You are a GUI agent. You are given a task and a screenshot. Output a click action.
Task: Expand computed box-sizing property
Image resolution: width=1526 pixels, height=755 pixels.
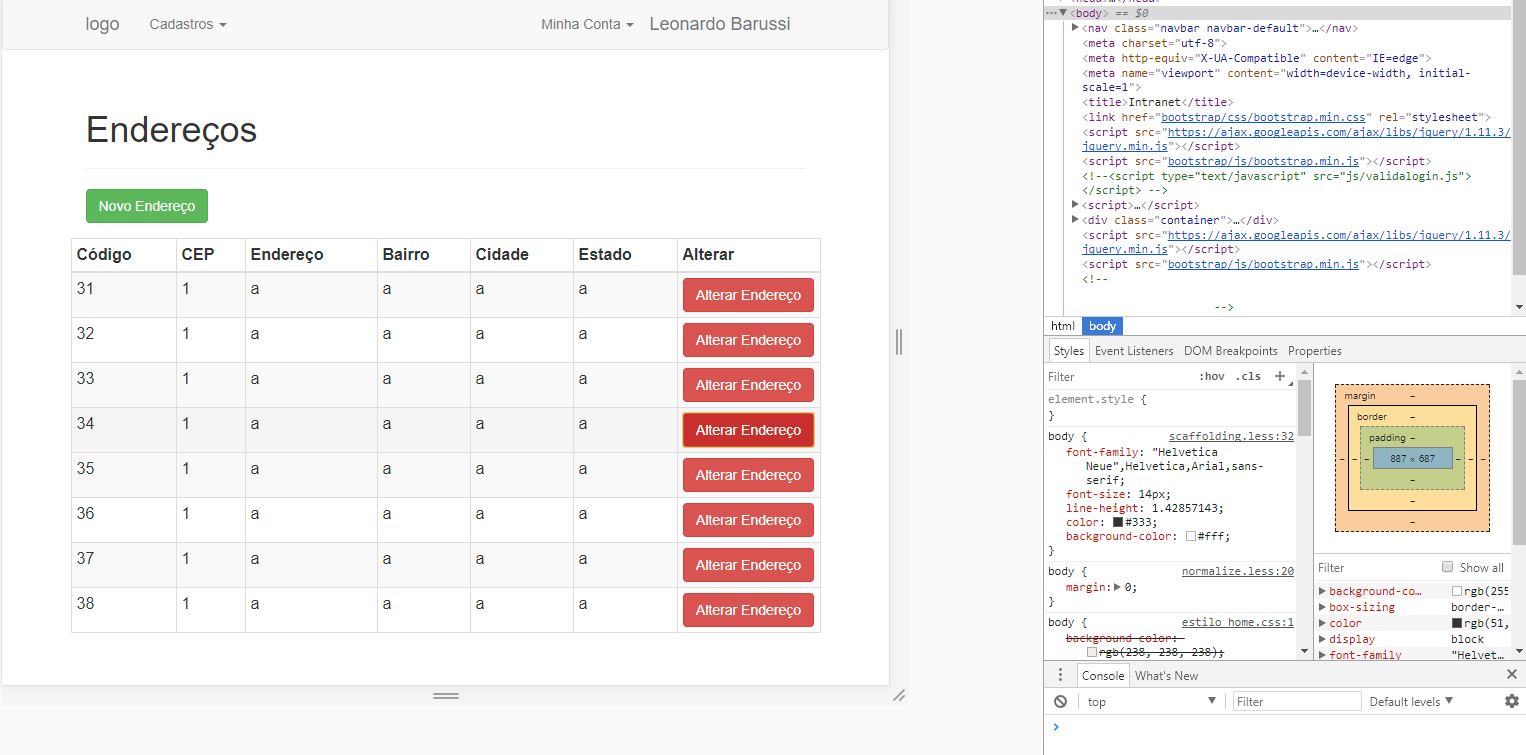1322,607
